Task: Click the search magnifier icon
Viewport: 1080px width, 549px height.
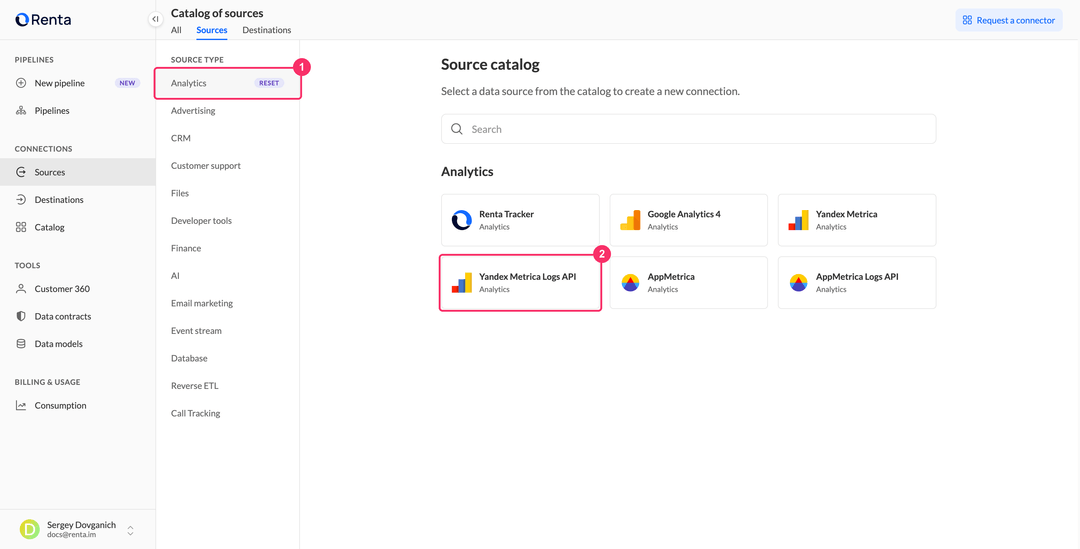Action: (x=456, y=129)
